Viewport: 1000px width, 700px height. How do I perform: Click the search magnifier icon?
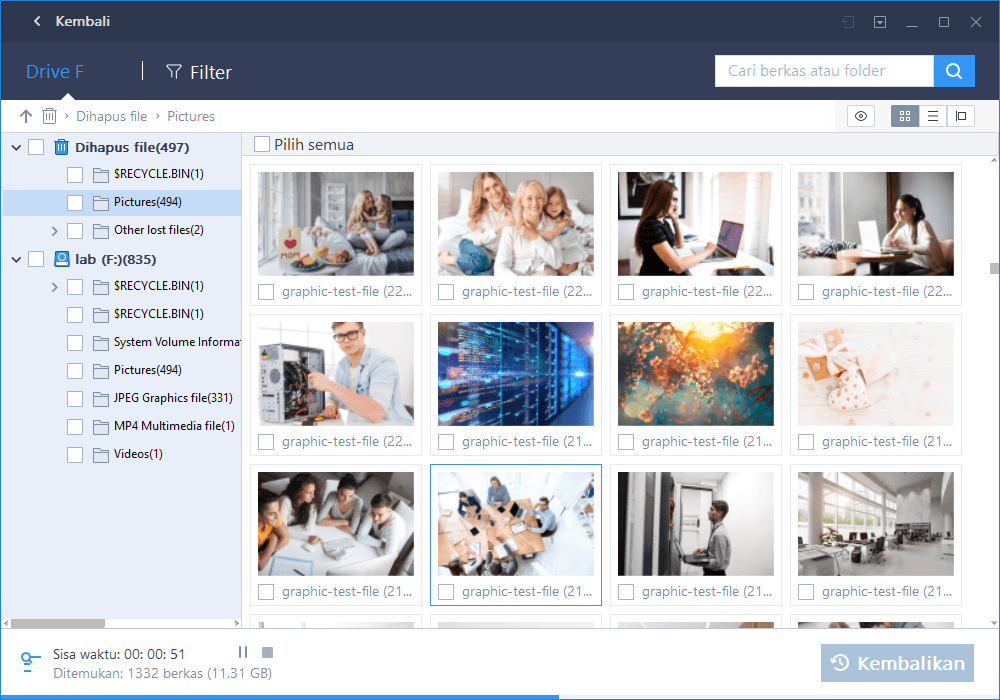point(953,71)
